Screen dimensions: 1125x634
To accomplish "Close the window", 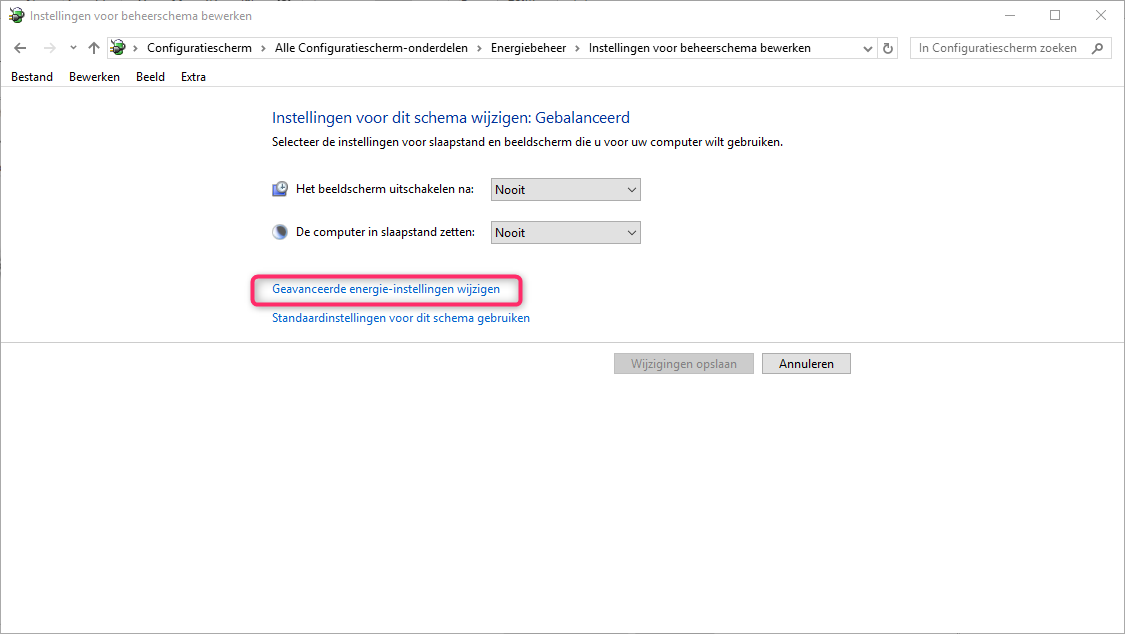I will click(x=1101, y=15).
